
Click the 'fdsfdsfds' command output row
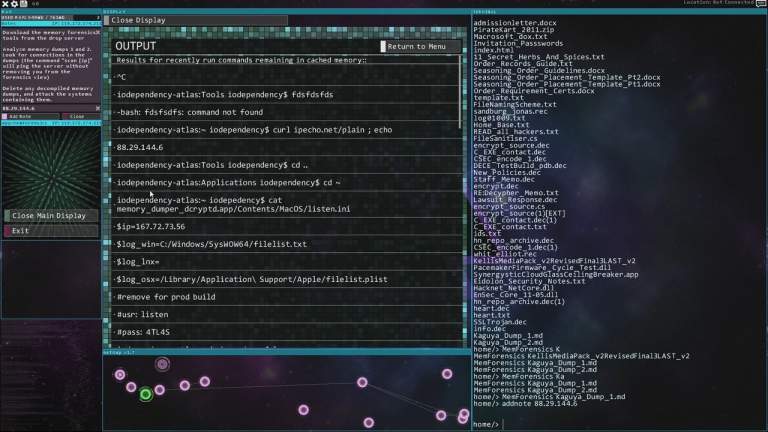click(x=286, y=95)
